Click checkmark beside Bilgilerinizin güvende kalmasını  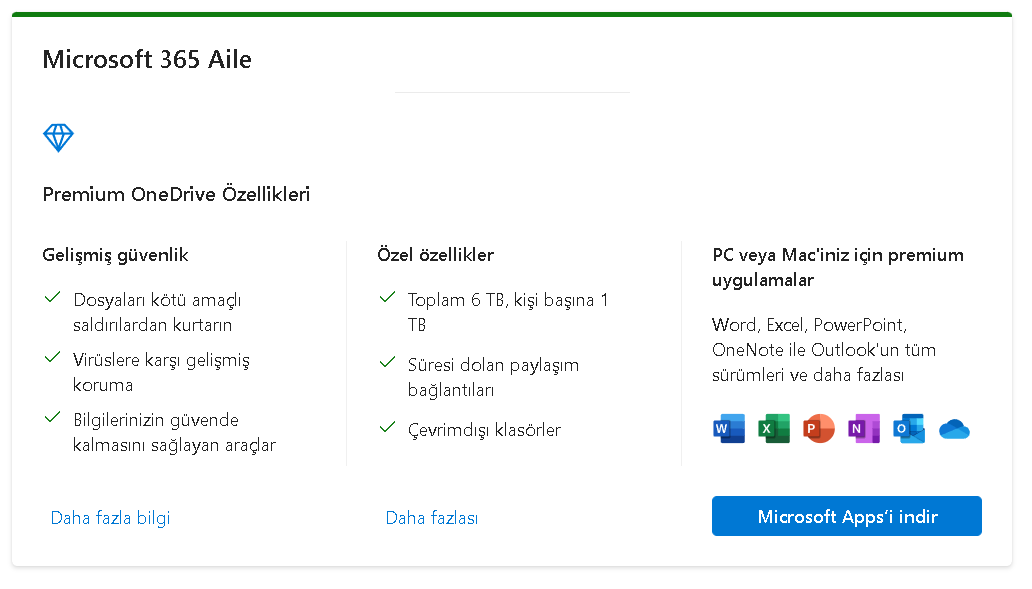point(53,417)
